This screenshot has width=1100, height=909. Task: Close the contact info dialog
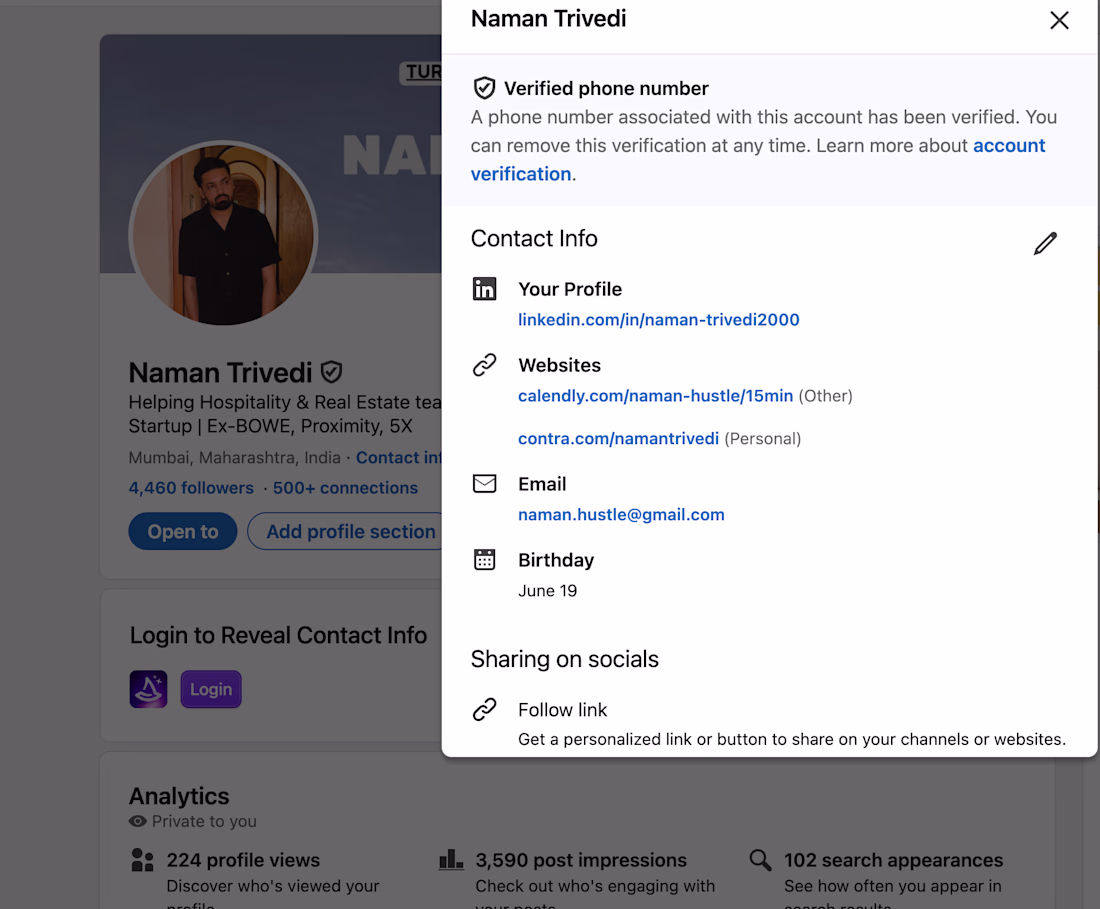click(1059, 20)
